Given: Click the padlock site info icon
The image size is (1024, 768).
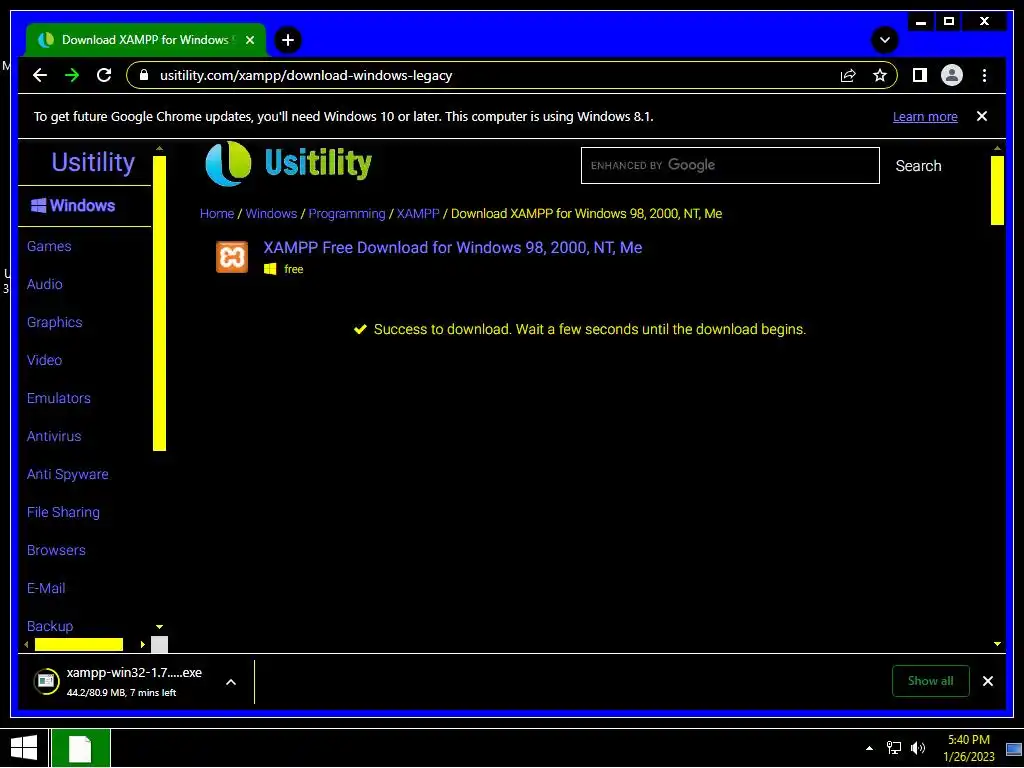Looking at the screenshot, I should pos(144,75).
